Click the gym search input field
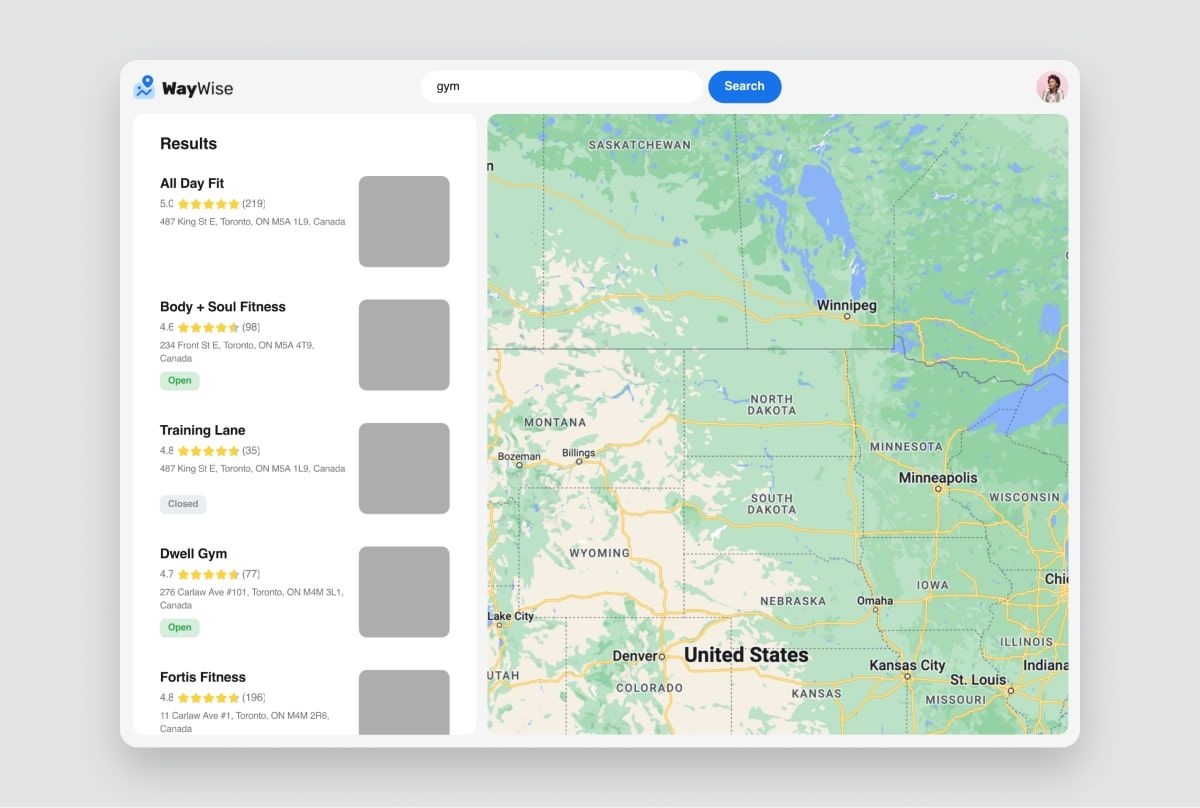 click(x=562, y=87)
